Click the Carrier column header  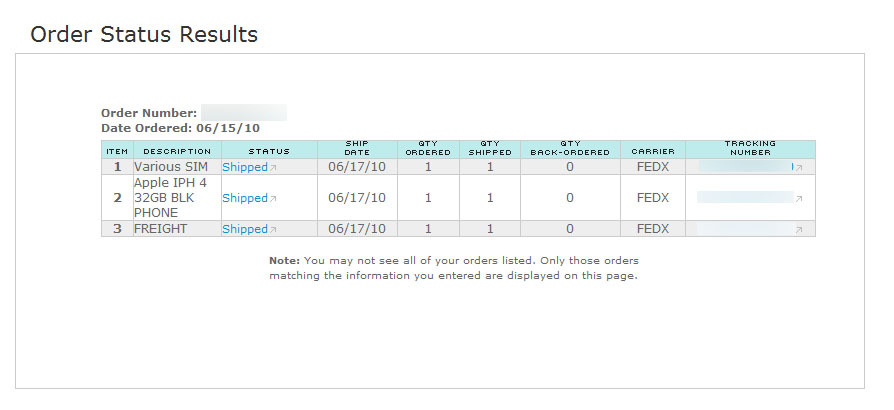coord(652,152)
